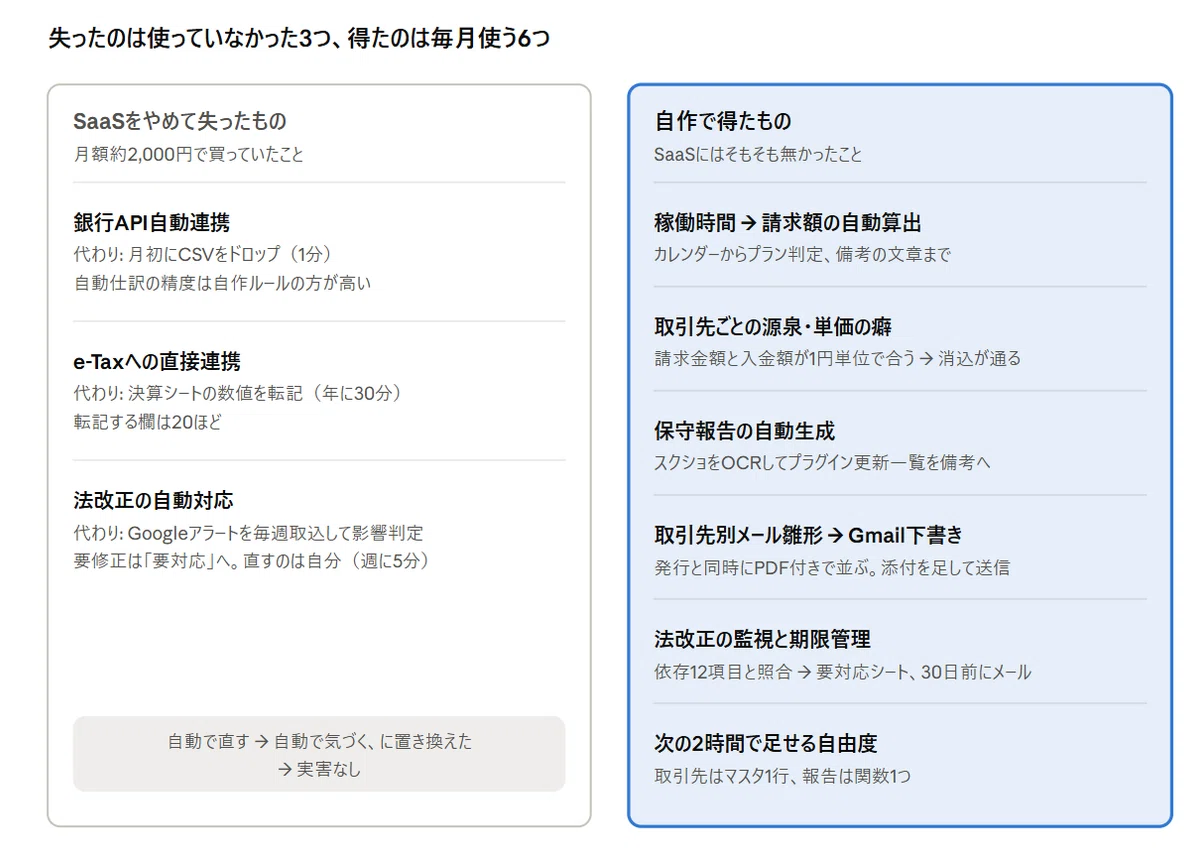Image resolution: width=1200 pixels, height=863 pixels.
Task: Click the line 発行と同時にPDF付きで並ぶ。添付を足して送信
Action: pos(832,567)
